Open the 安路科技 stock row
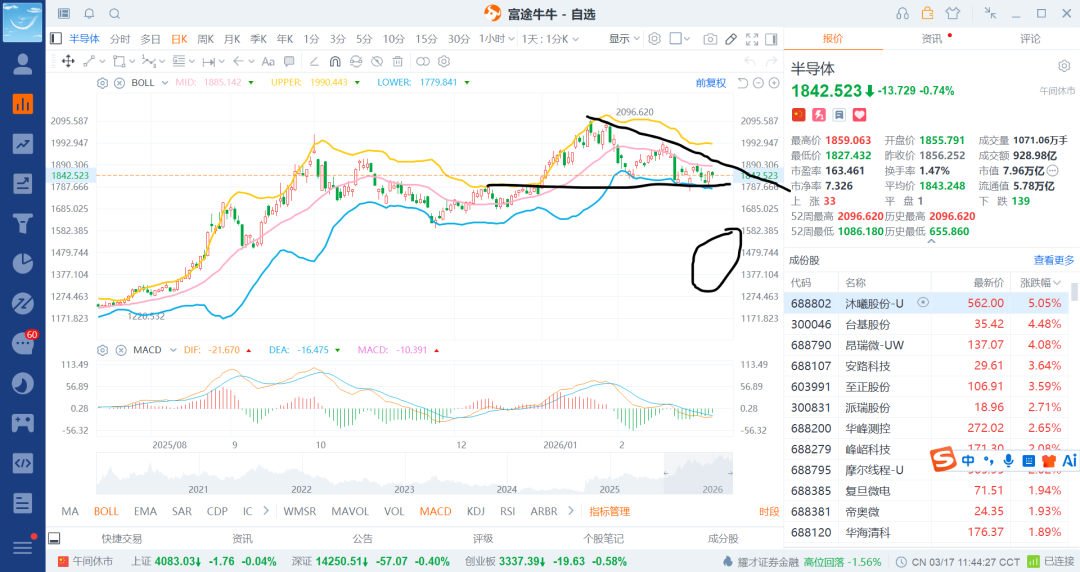Viewport: 1080px width, 572px height. click(927, 365)
